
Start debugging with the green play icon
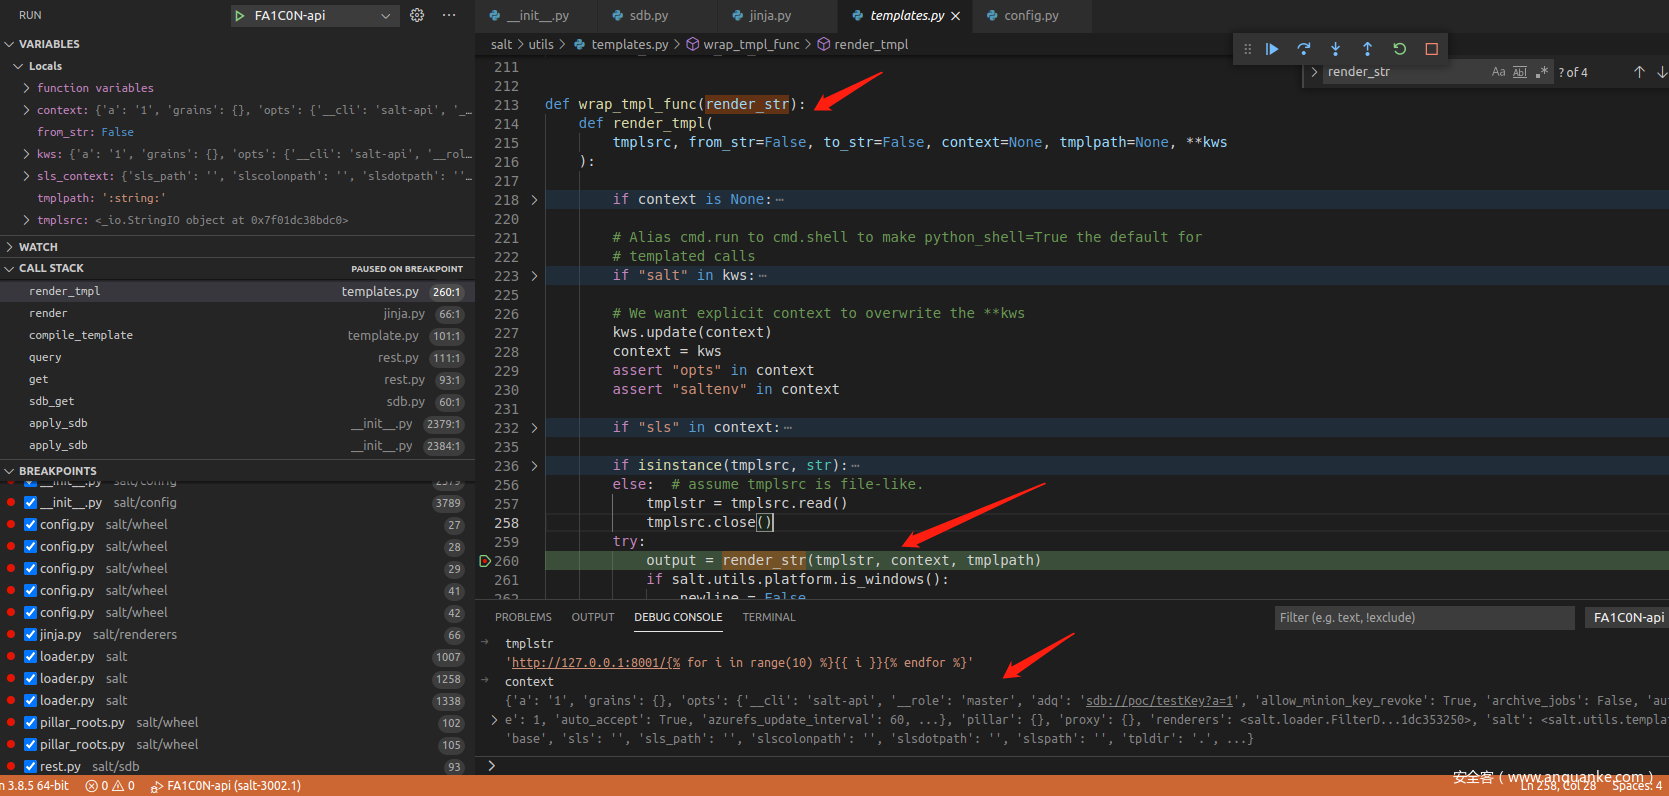click(x=240, y=15)
